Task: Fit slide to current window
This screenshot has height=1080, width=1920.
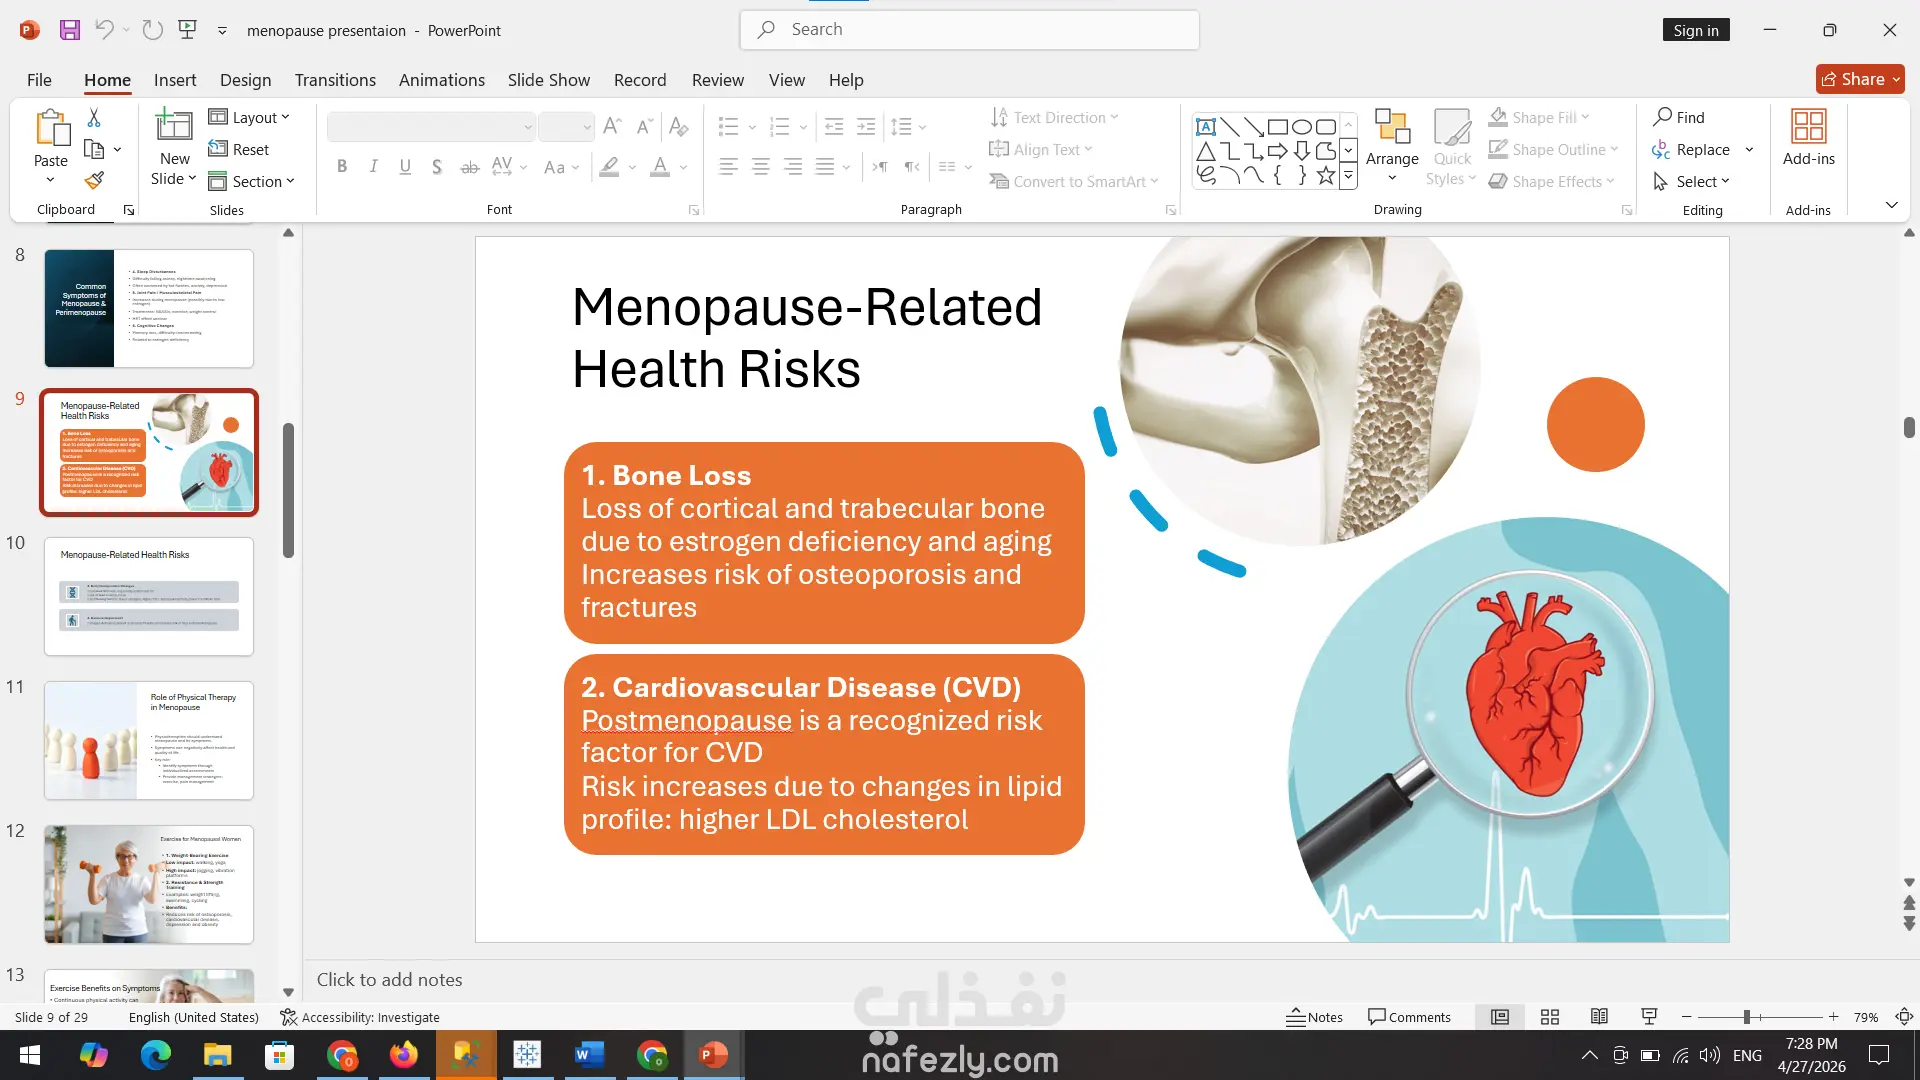Action: click(1904, 1017)
